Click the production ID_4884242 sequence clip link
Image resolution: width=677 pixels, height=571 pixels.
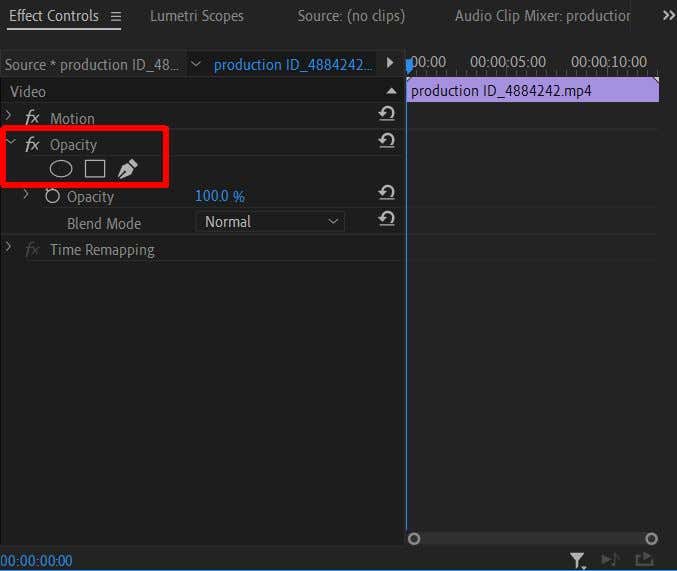[292, 64]
